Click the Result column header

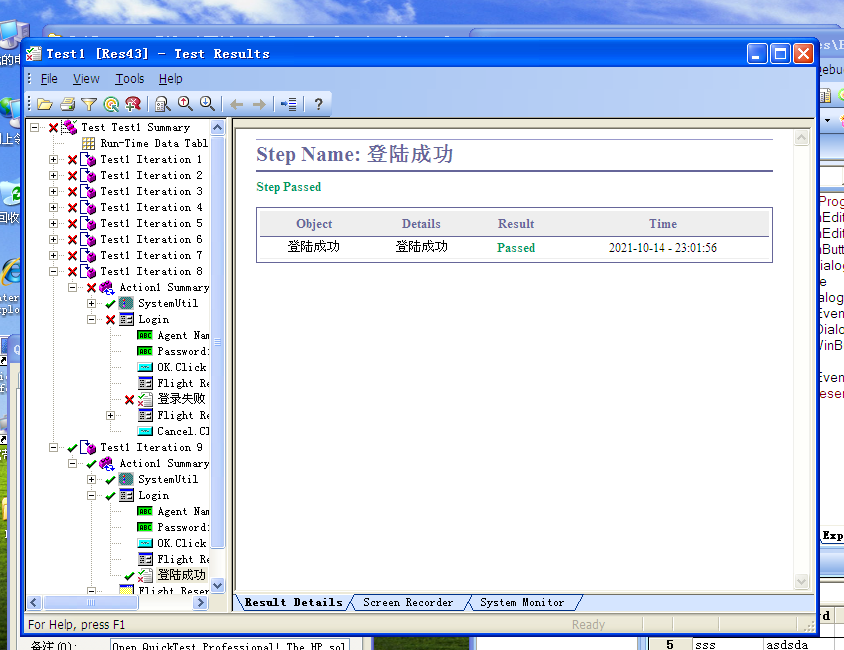pos(516,224)
